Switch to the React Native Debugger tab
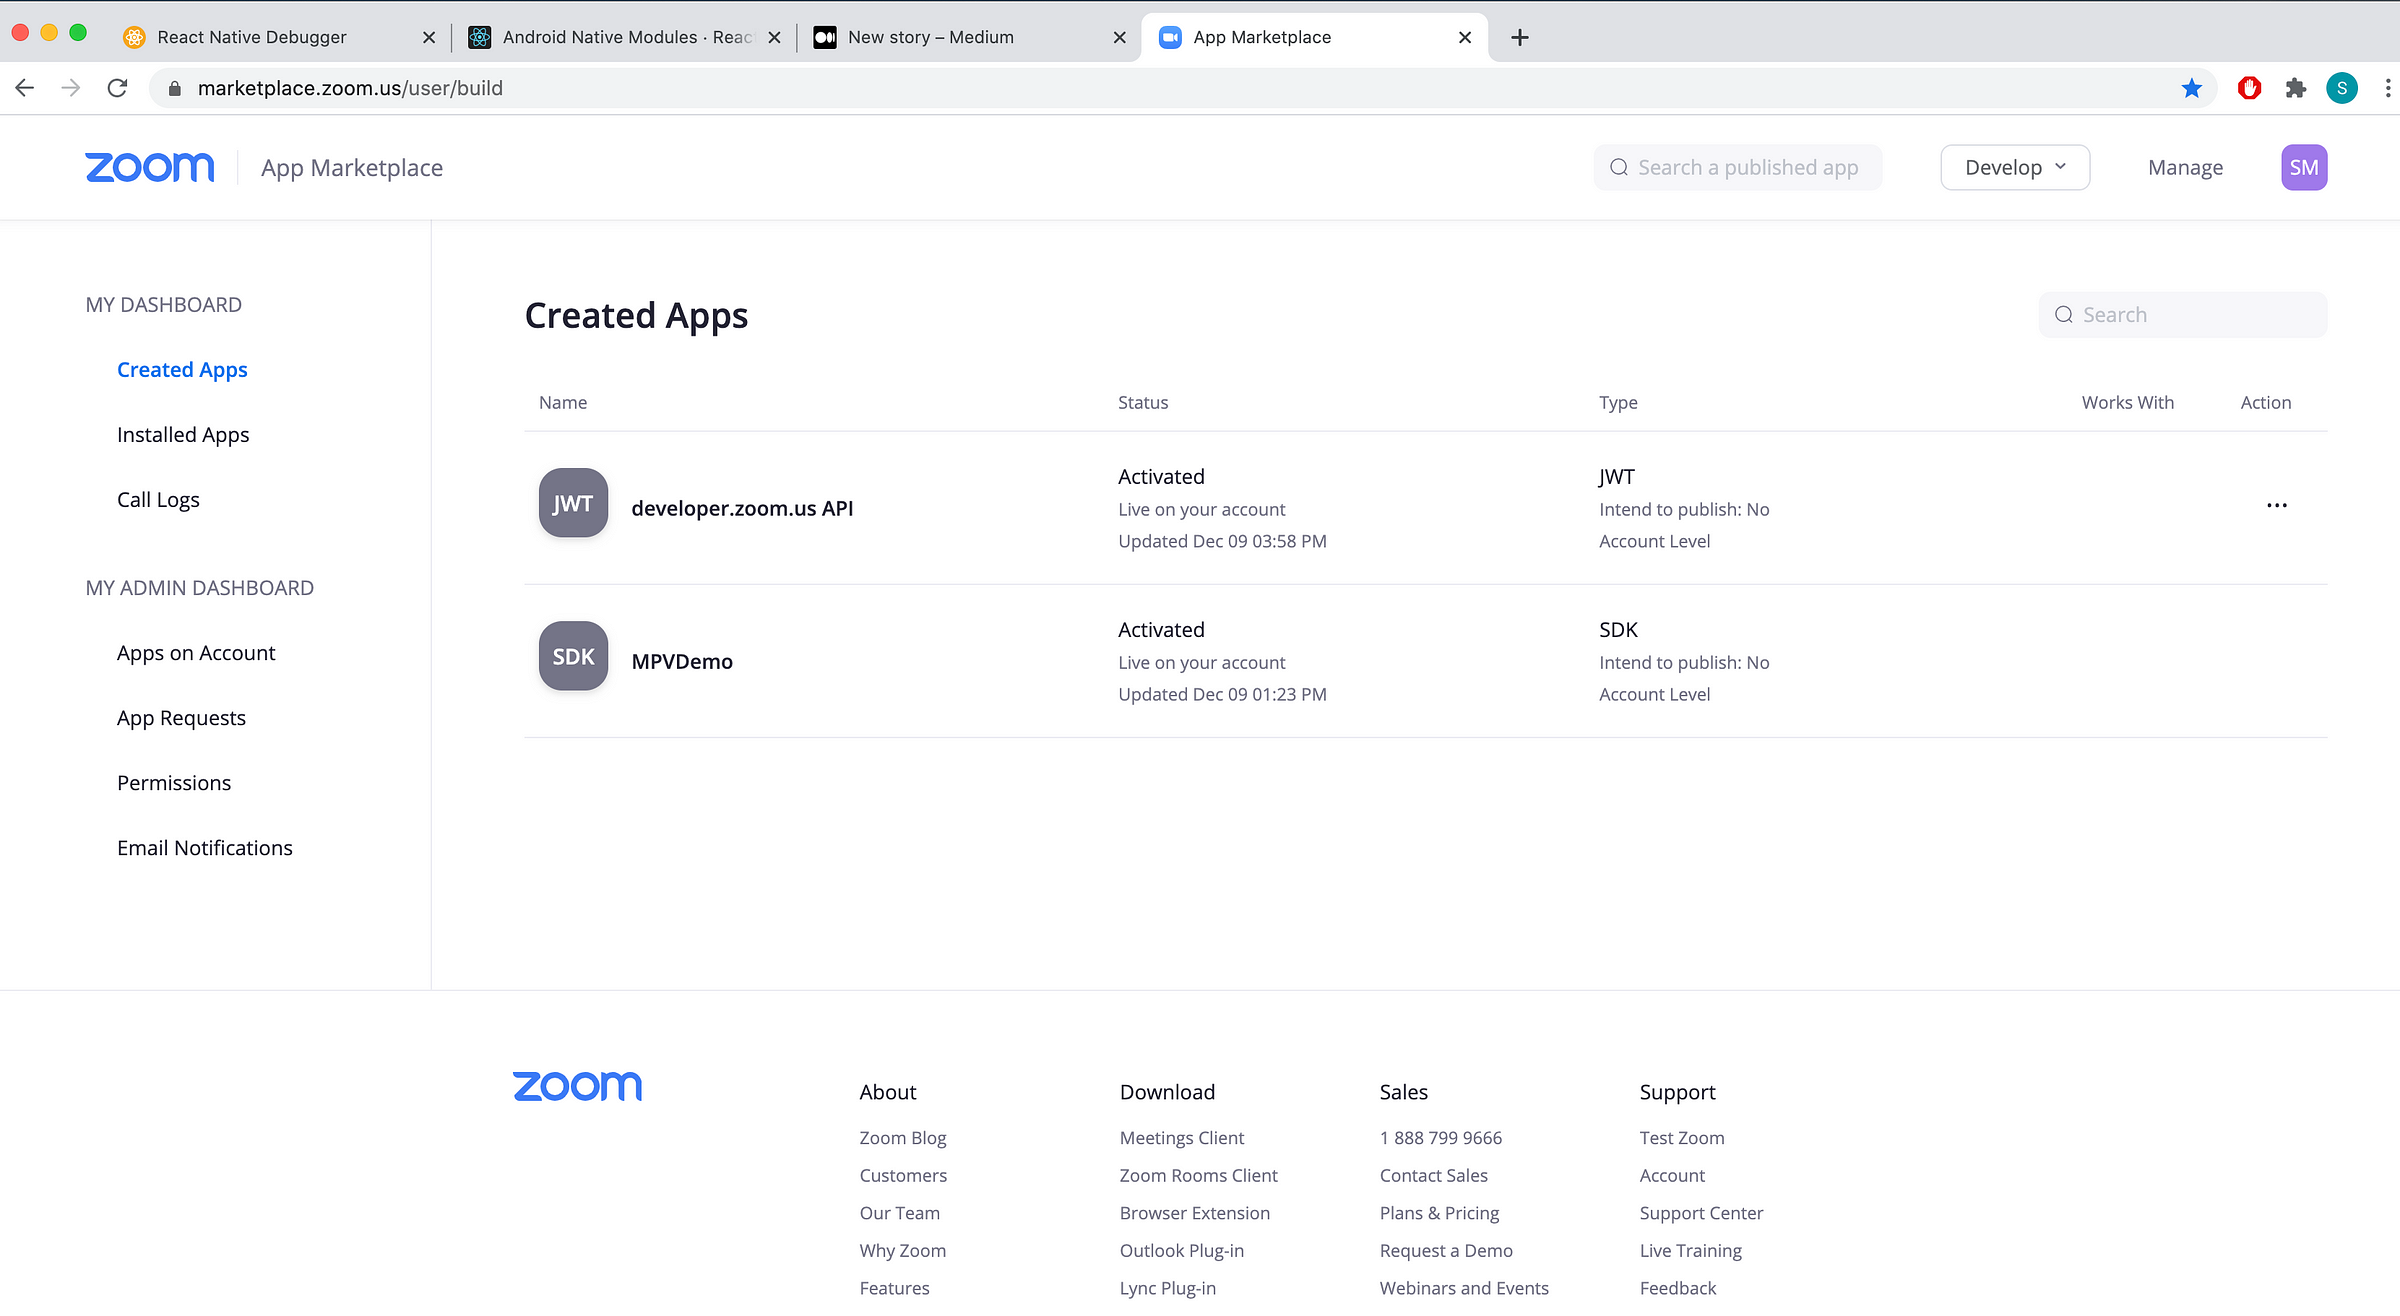Viewport: 2400px width, 1316px height. click(x=252, y=37)
